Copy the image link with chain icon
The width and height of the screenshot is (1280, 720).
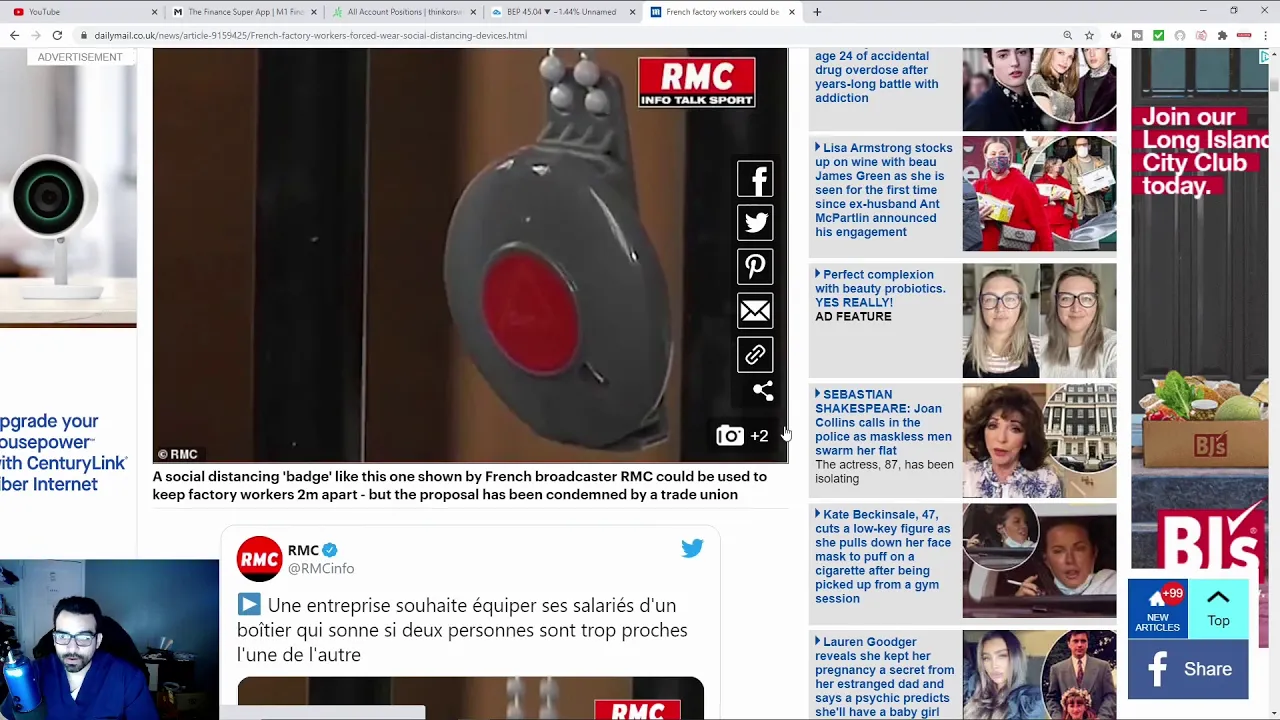coord(755,355)
